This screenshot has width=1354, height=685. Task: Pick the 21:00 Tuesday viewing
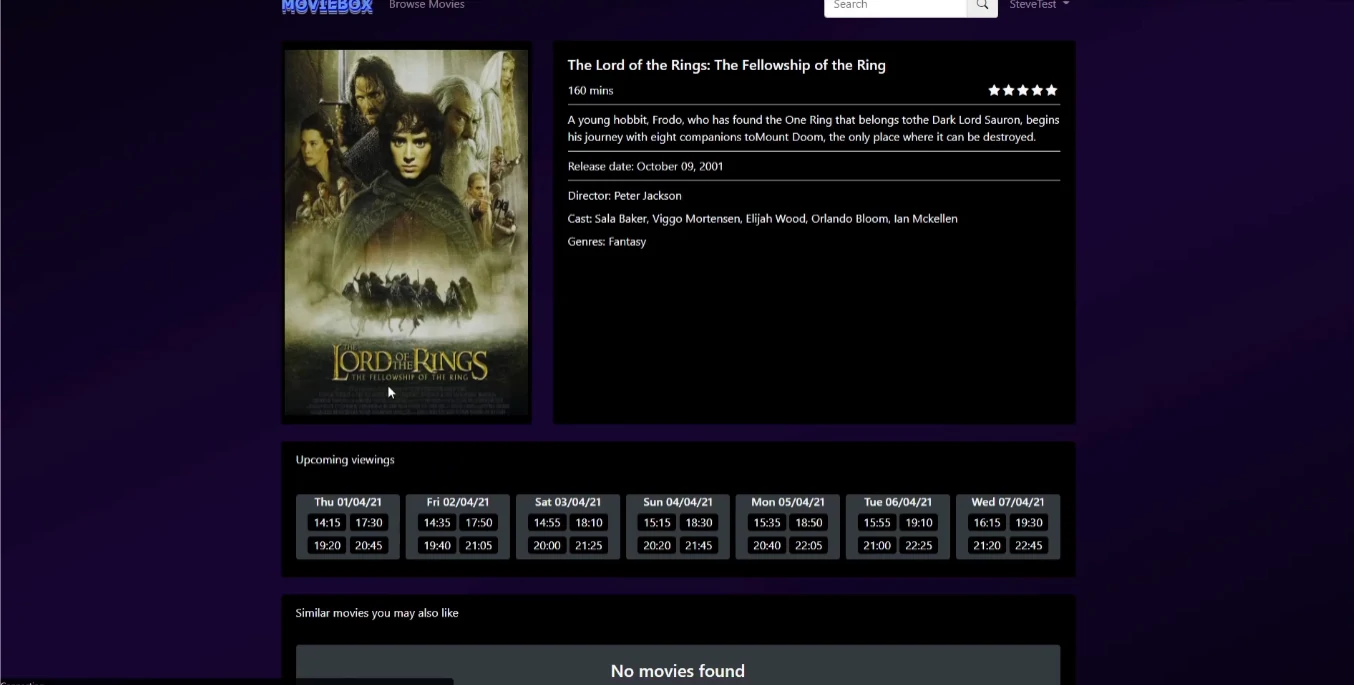click(877, 546)
